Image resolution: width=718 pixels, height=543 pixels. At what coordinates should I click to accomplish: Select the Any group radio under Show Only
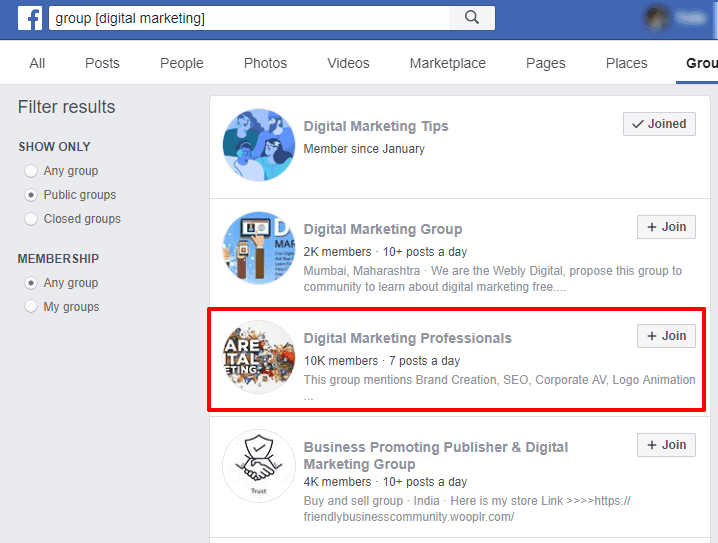click(x=31, y=171)
